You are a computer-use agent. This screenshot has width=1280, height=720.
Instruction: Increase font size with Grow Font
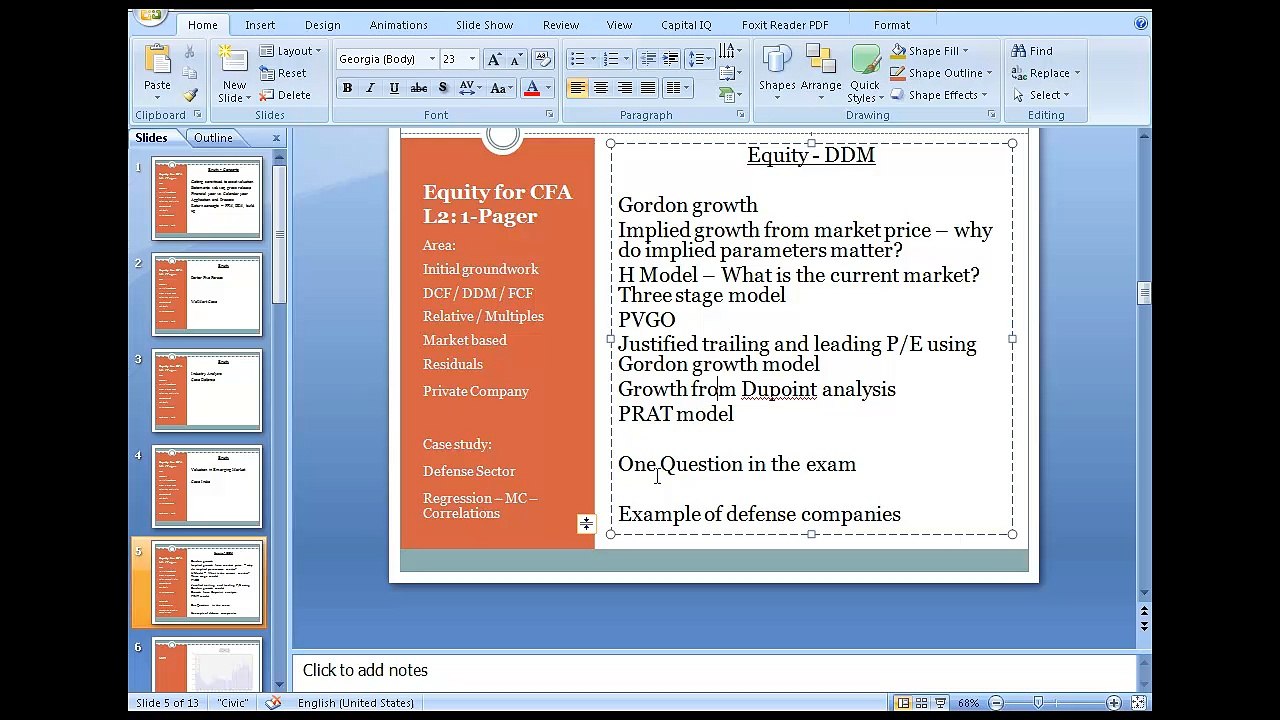[x=494, y=60]
